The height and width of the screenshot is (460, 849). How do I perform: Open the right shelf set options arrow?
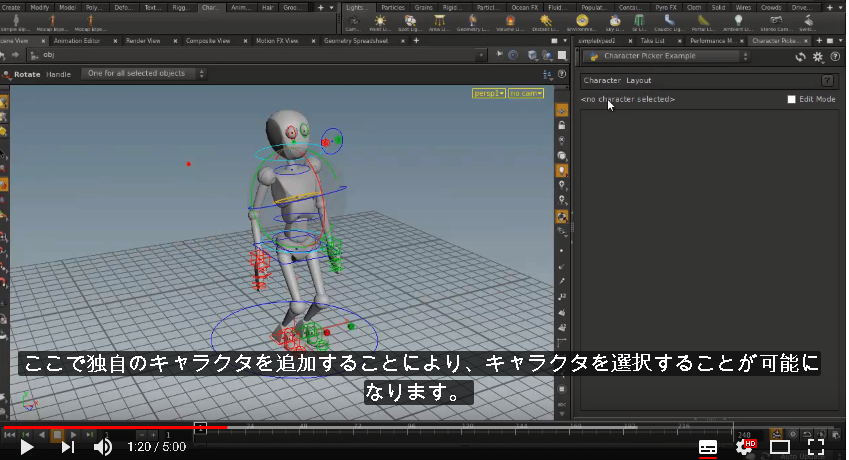(x=840, y=8)
